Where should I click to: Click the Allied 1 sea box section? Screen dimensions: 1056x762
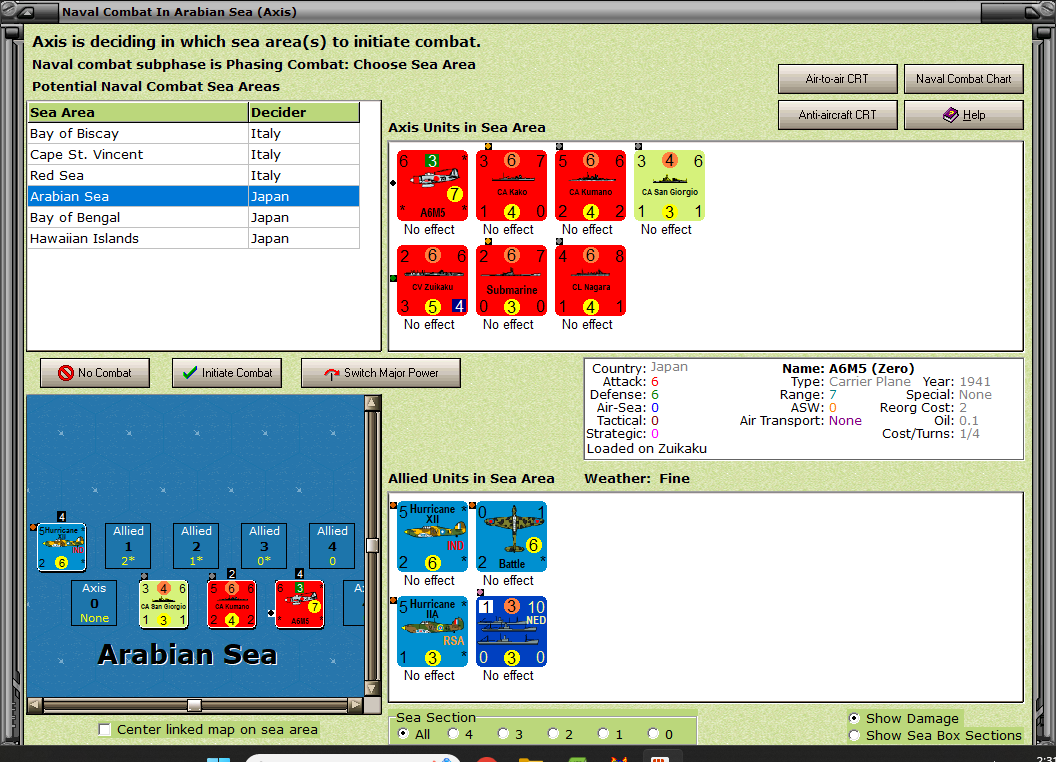(128, 546)
